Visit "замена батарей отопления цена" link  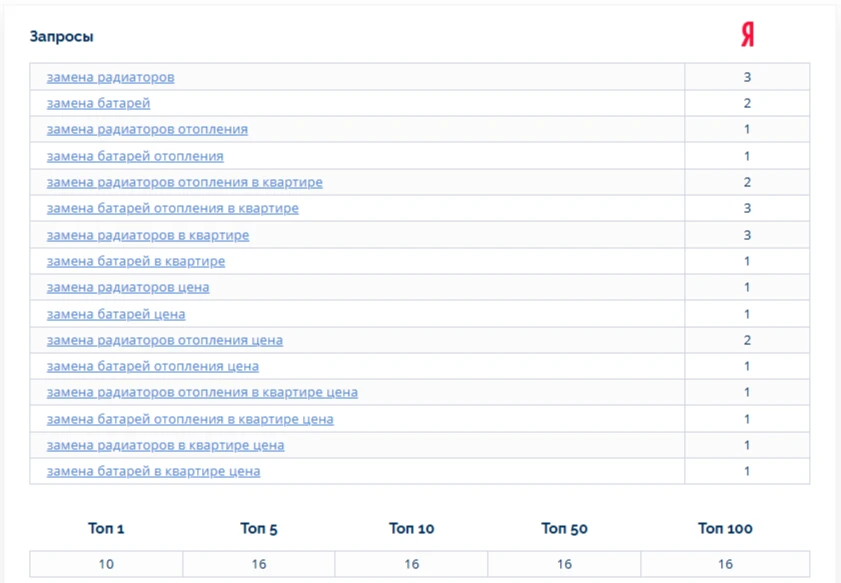(x=153, y=366)
